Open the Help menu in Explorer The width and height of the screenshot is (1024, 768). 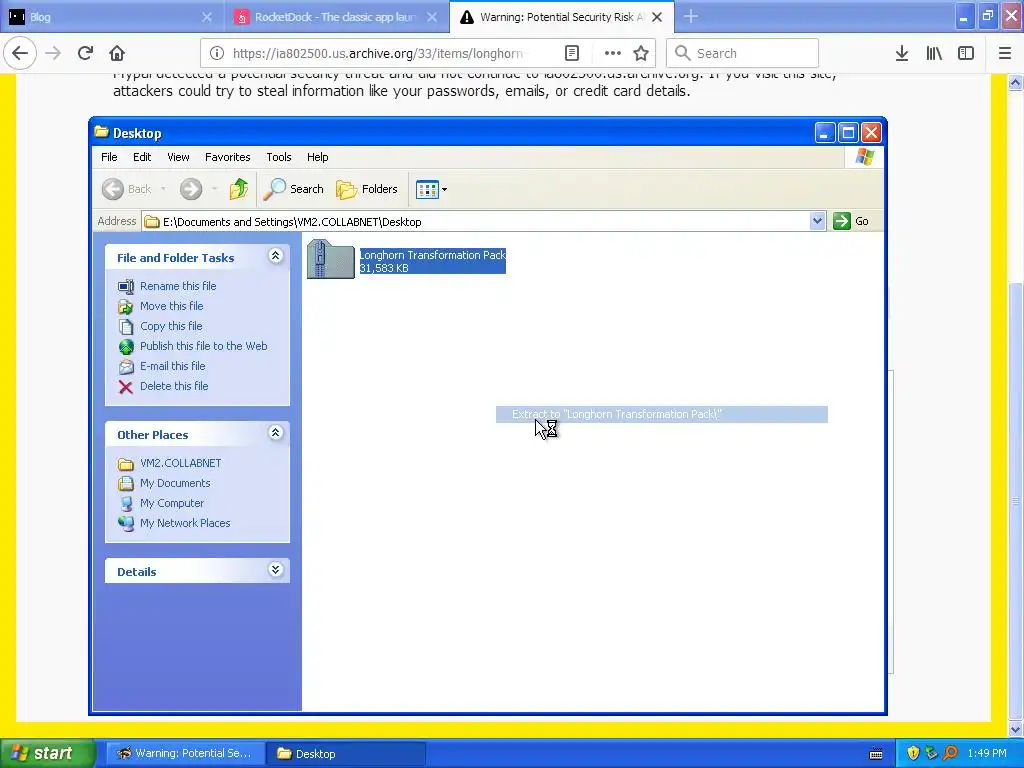[317, 157]
